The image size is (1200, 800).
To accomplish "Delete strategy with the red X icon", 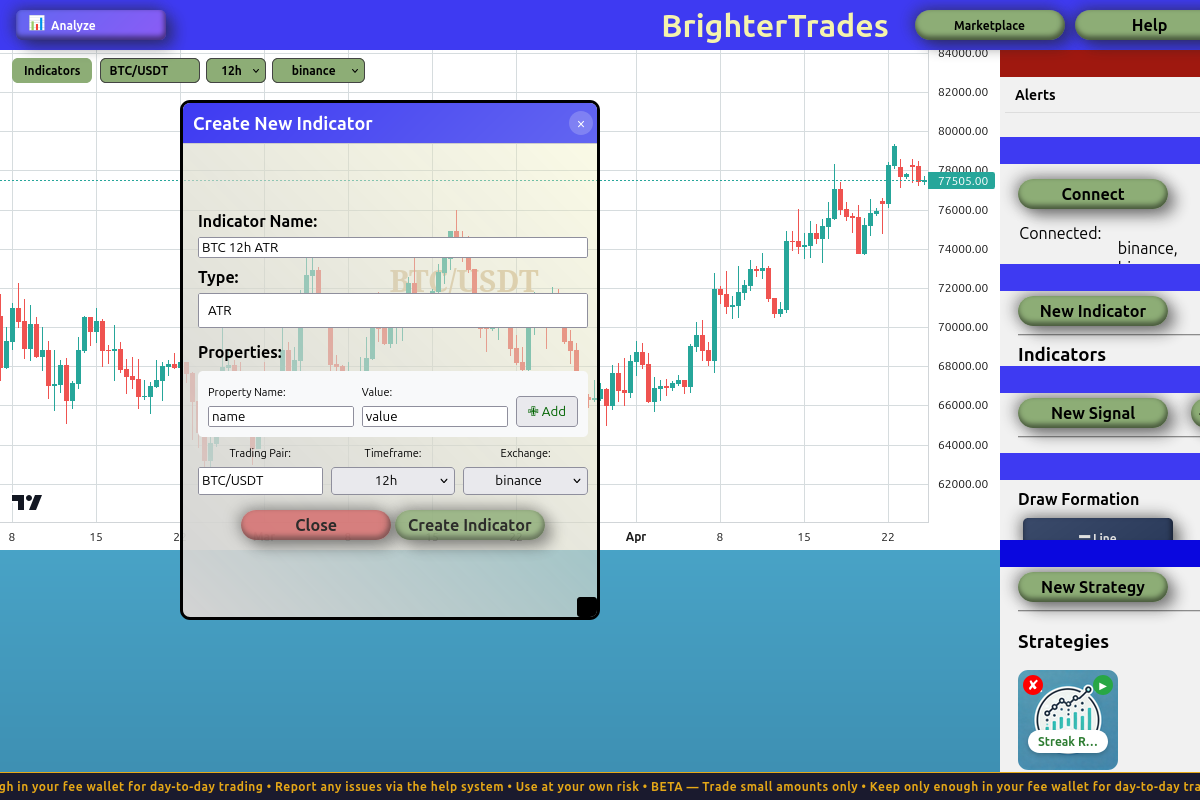I will pos(1033,685).
